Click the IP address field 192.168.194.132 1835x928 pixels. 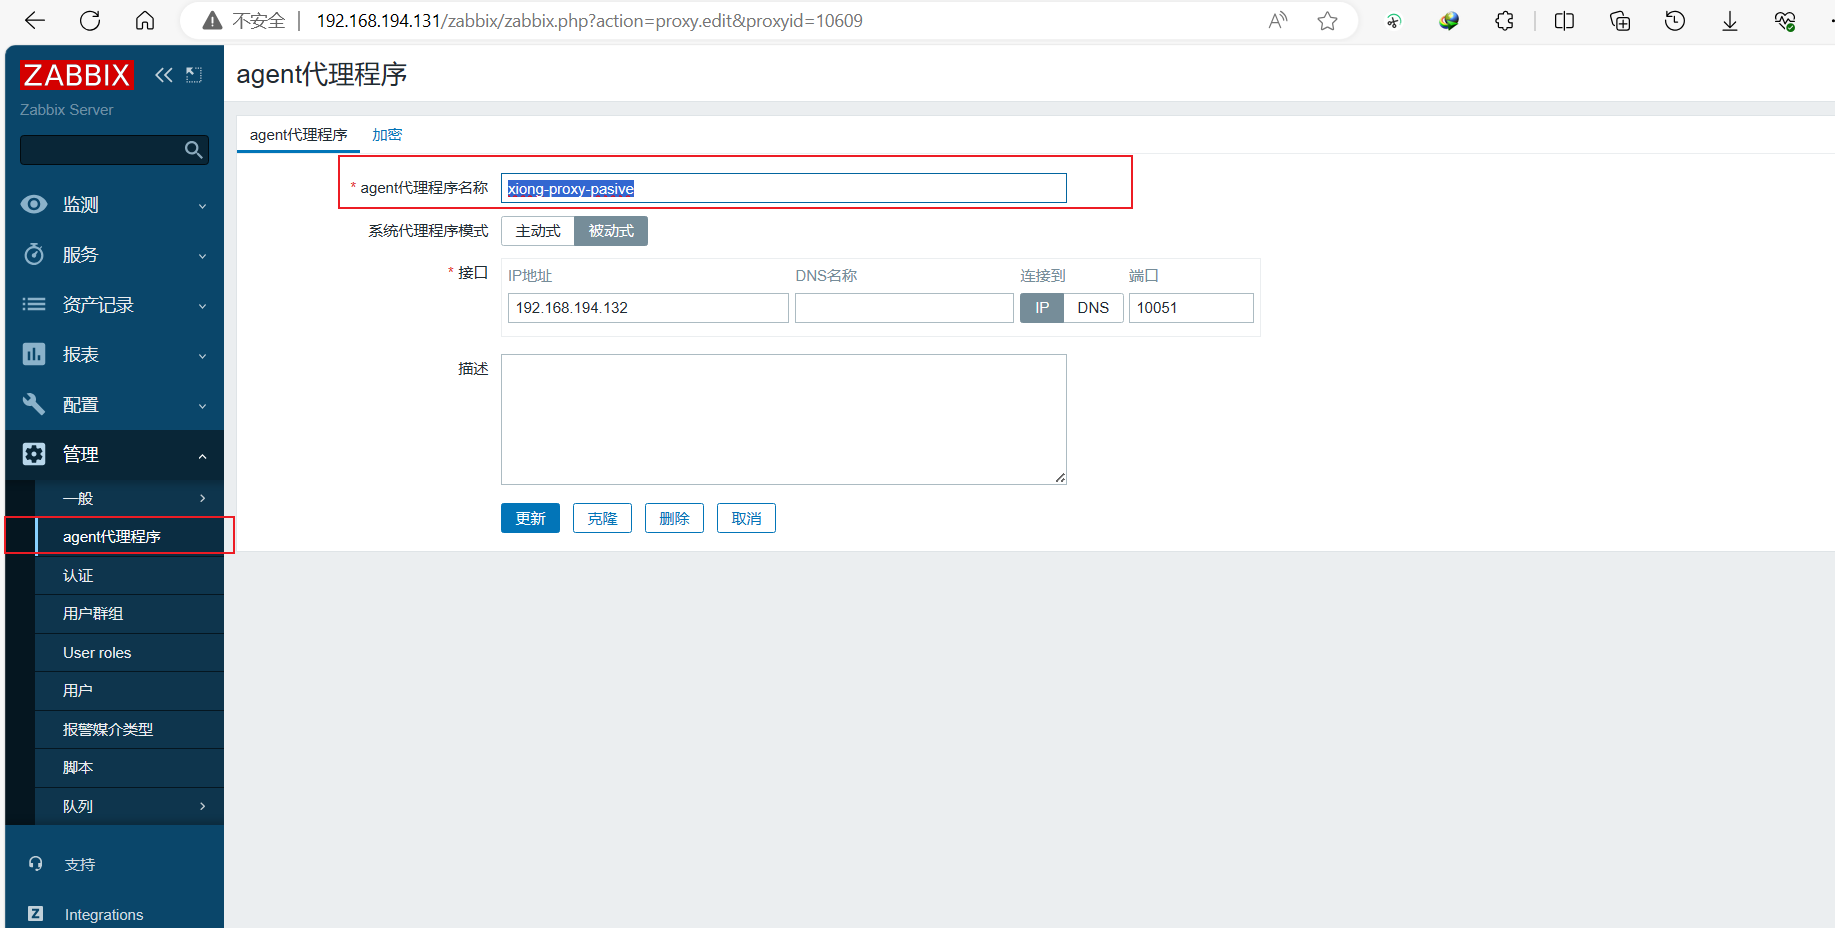[648, 308]
